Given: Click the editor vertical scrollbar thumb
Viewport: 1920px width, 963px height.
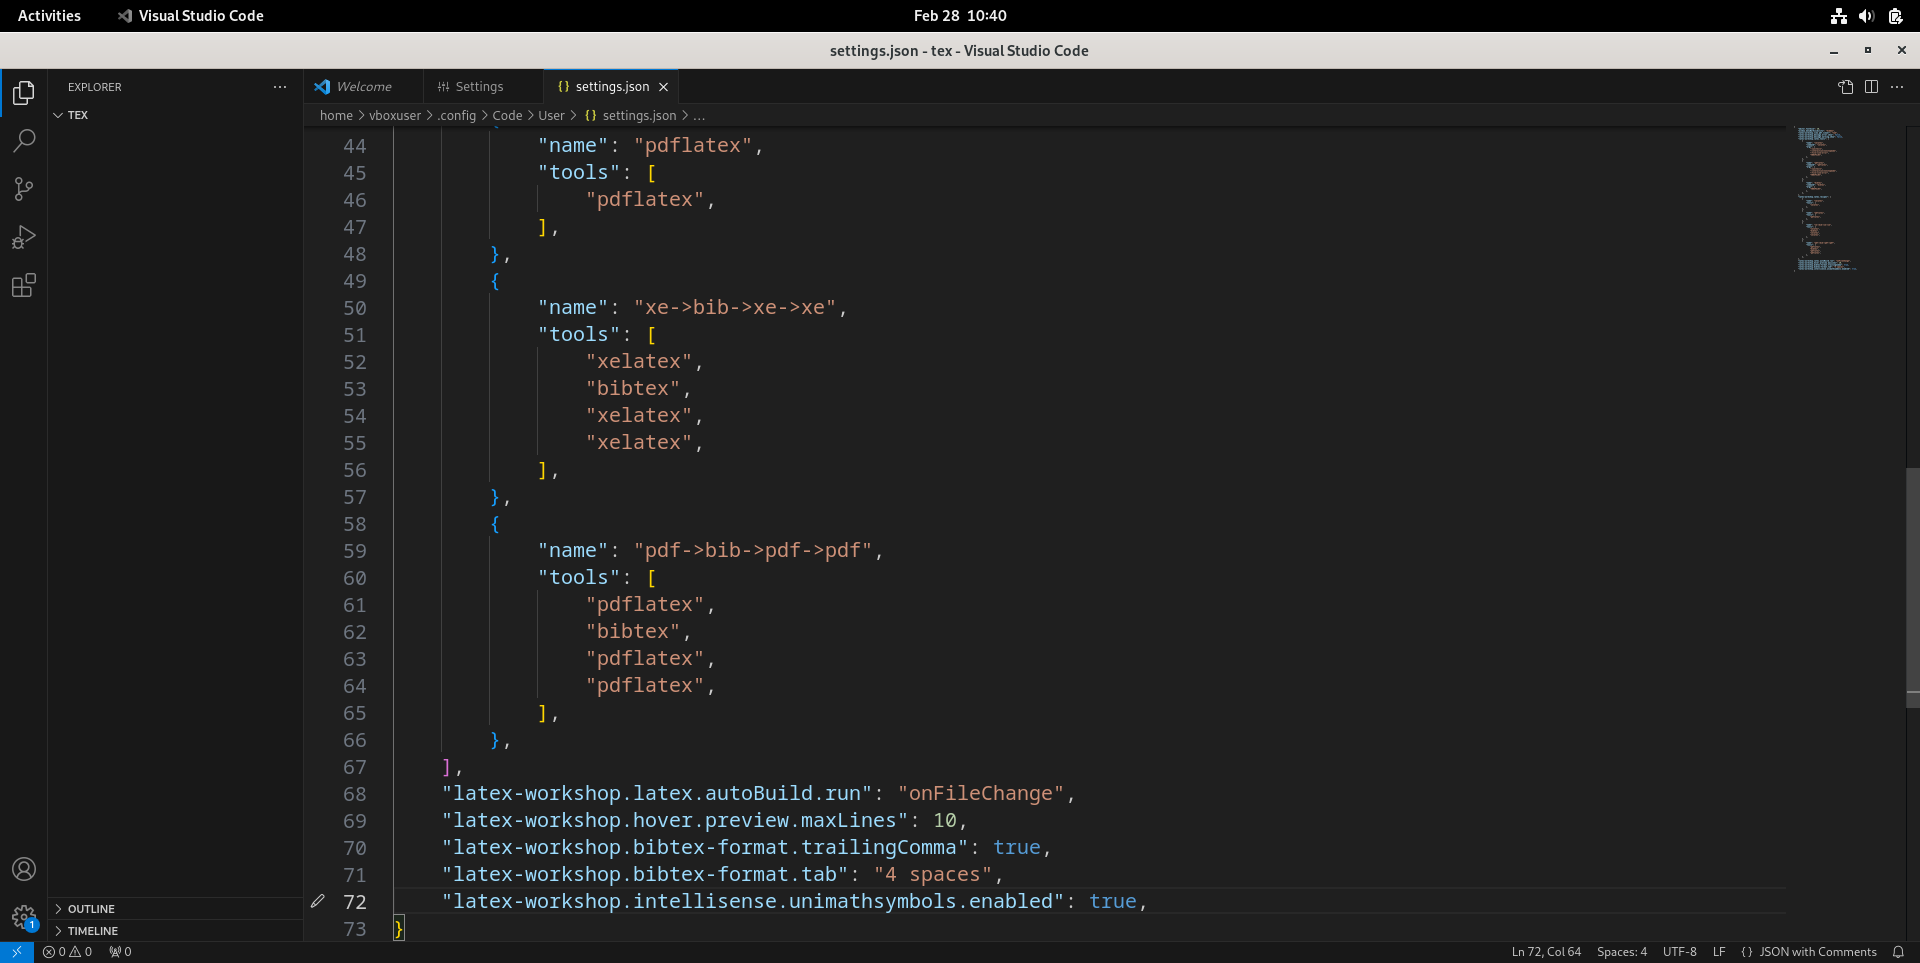Looking at the screenshot, I should pos(1912,588).
